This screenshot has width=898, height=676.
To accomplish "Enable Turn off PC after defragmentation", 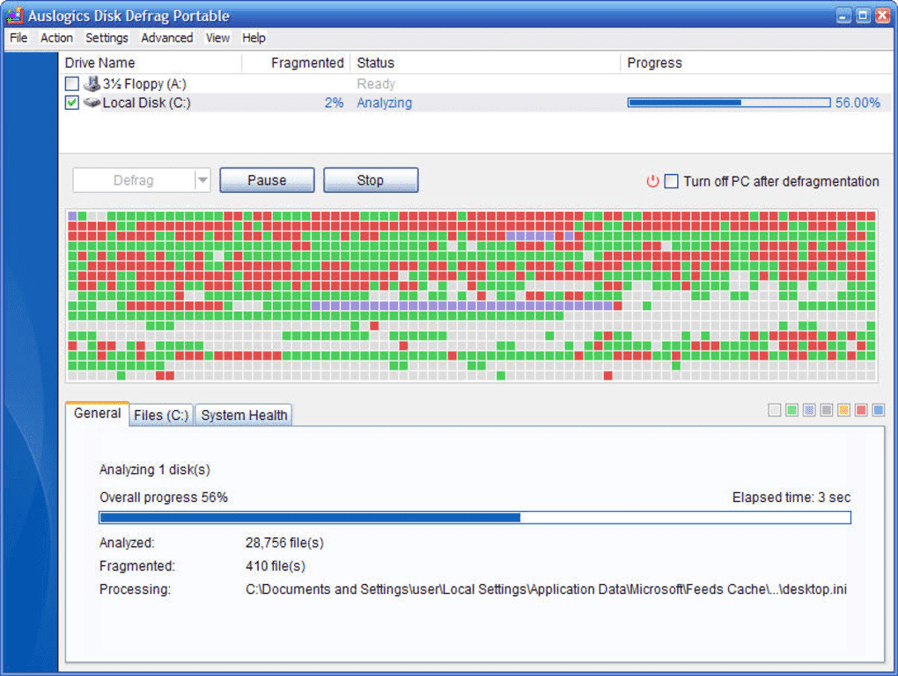I will click(671, 181).
